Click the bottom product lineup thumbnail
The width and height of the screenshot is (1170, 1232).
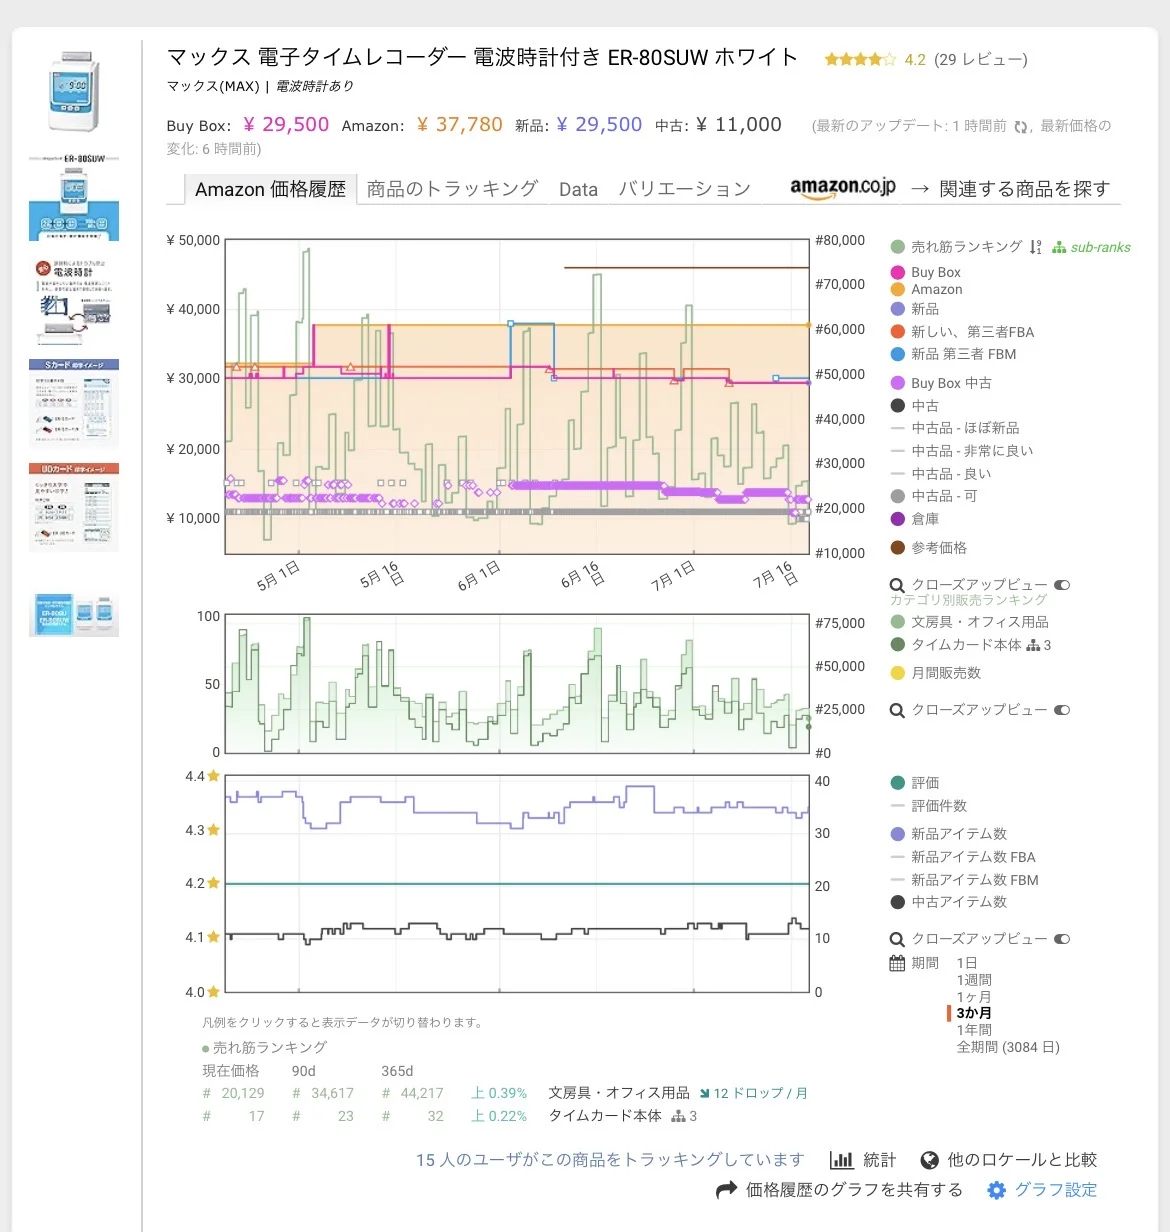(74, 615)
